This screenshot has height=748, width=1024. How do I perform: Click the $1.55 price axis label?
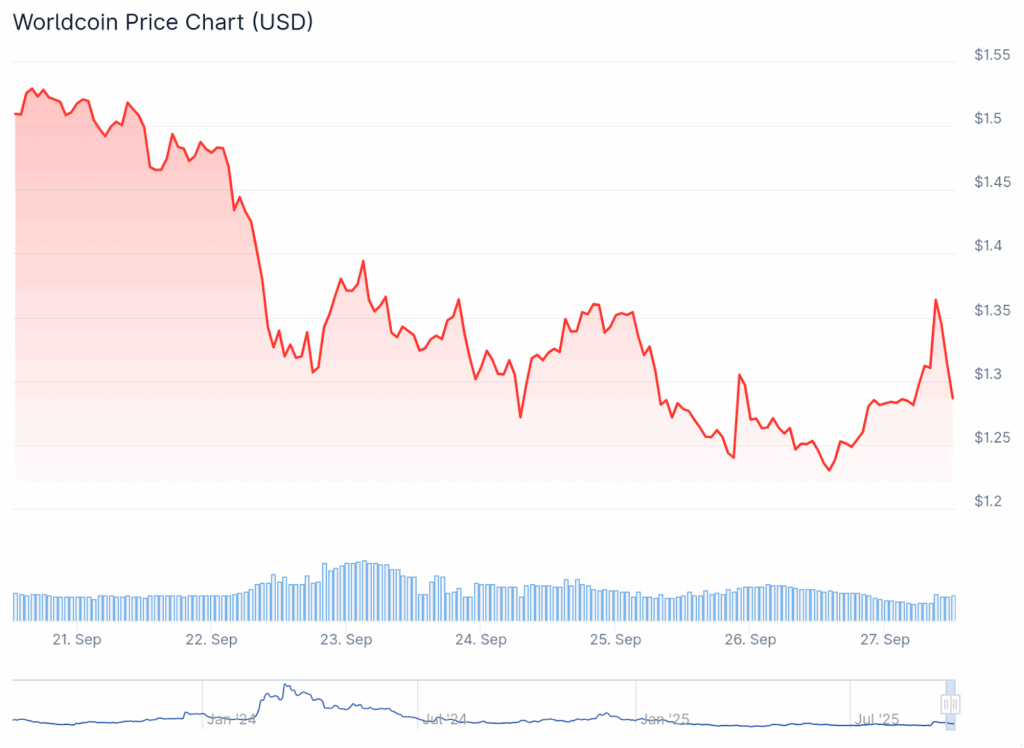click(x=993, y=55)
